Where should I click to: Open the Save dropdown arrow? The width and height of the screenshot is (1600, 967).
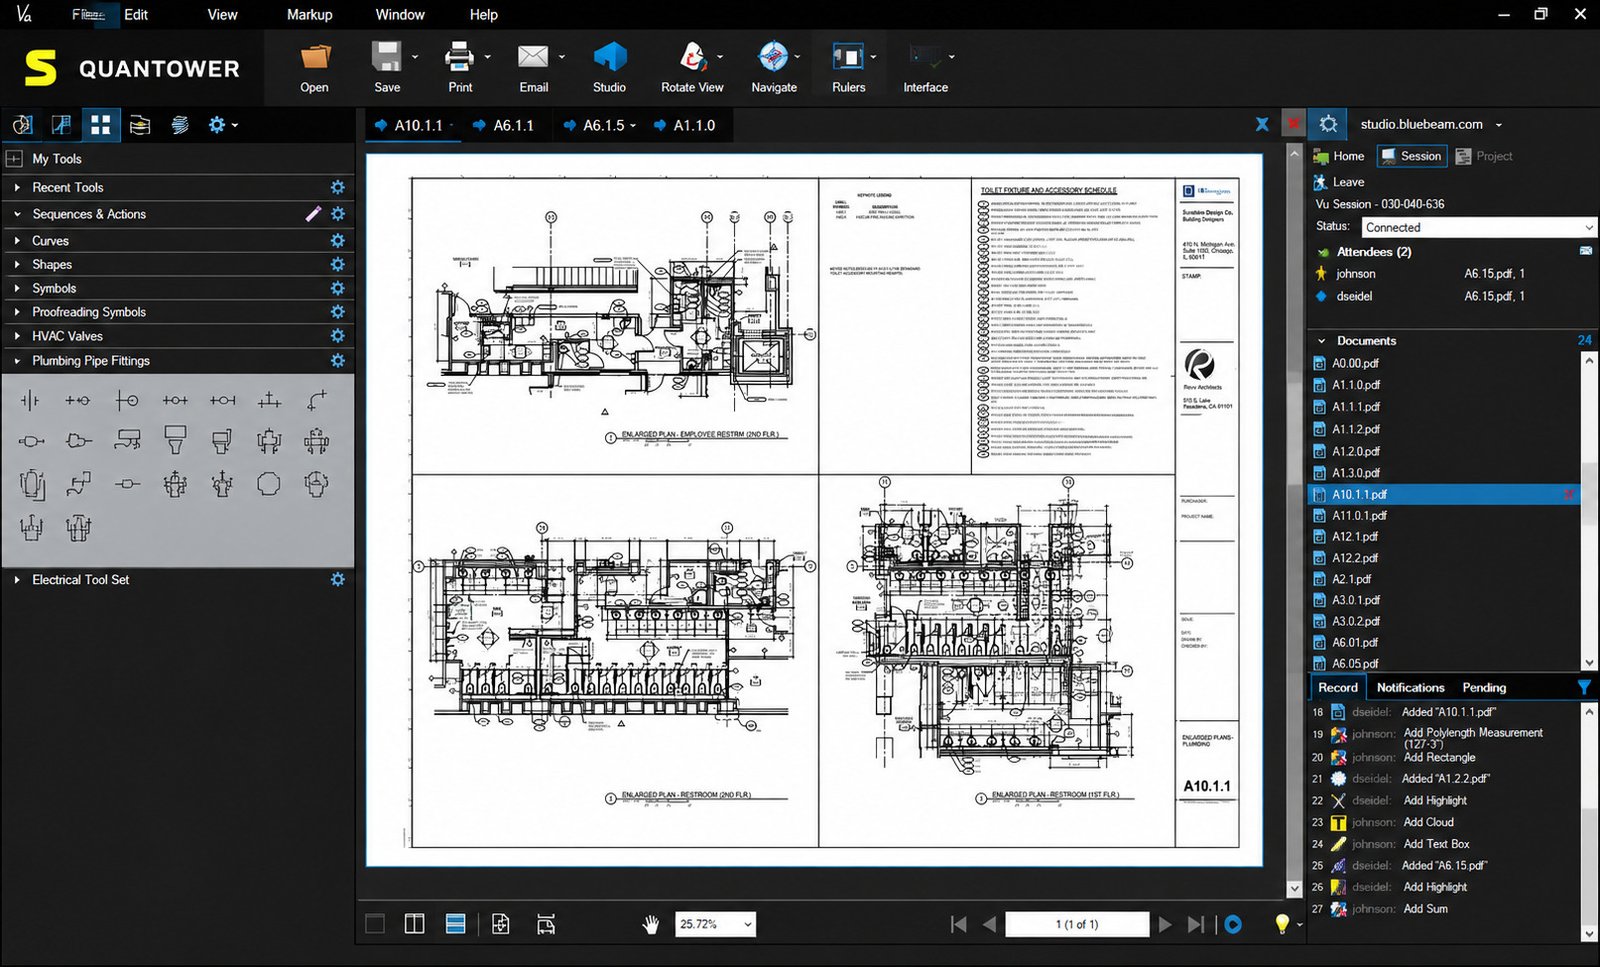[415, 57]
